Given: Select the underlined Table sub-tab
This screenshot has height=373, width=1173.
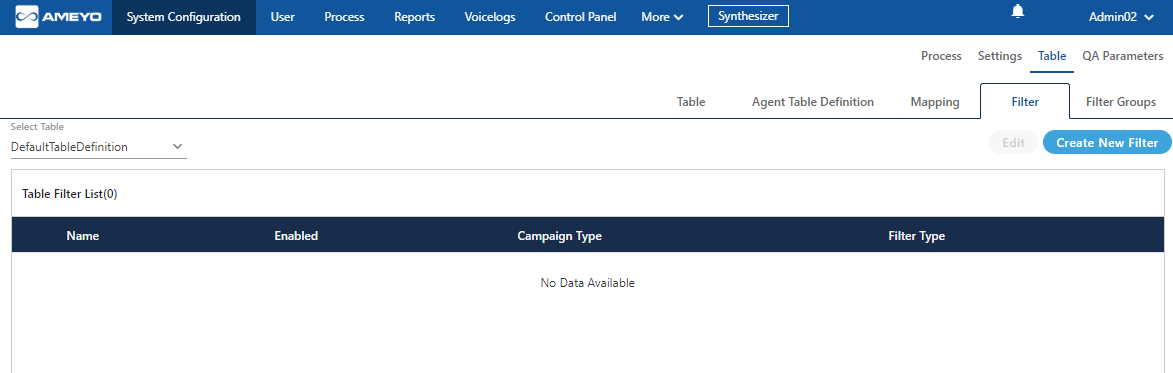Looking at the screenshot, I should tap(1052, 56).
